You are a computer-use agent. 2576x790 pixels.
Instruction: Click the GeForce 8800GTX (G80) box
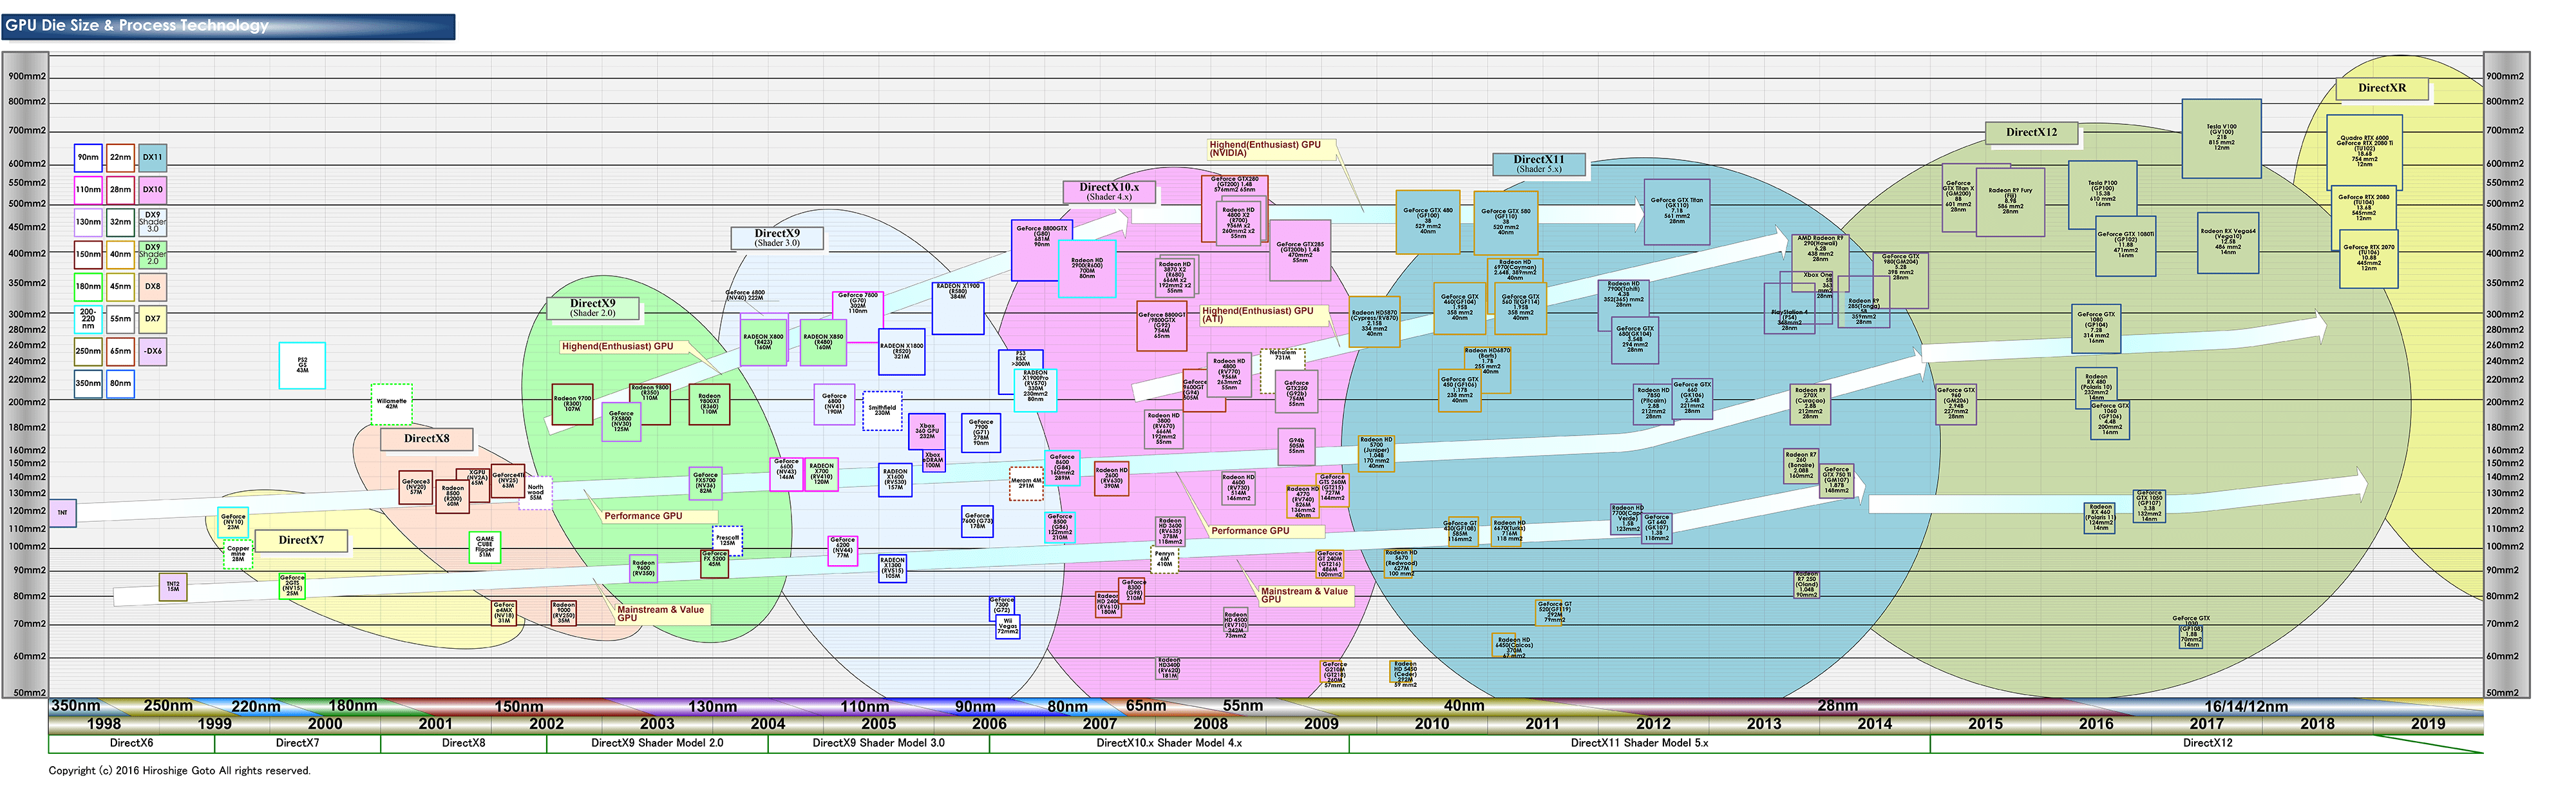pos(1041,250)
